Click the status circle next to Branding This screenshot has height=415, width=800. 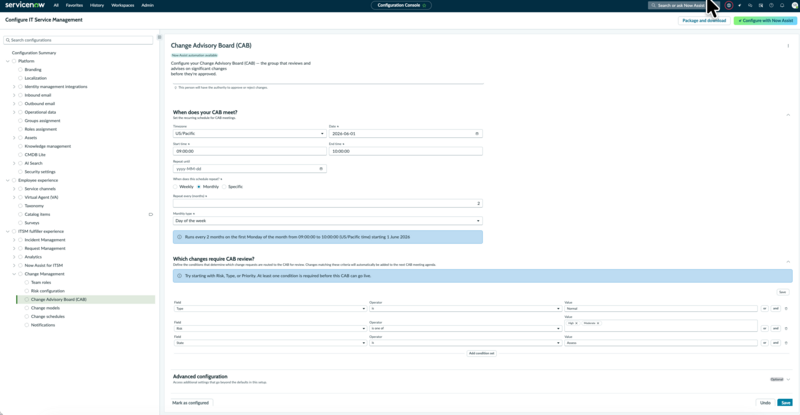(20, 69)
